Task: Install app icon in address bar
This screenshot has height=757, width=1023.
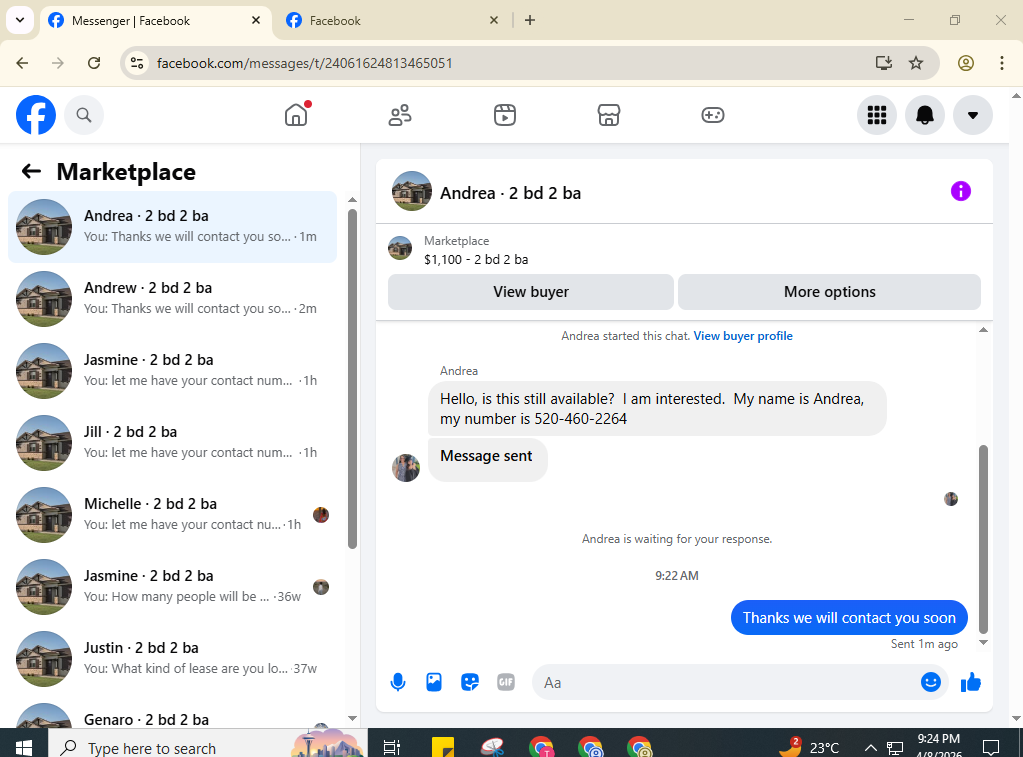Action: [x=883, y=63]
